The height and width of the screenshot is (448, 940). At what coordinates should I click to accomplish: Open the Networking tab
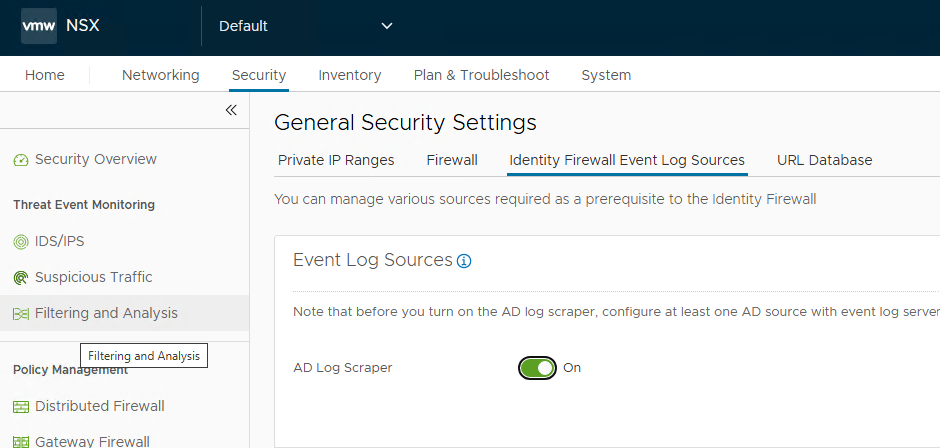coord(160,75)
